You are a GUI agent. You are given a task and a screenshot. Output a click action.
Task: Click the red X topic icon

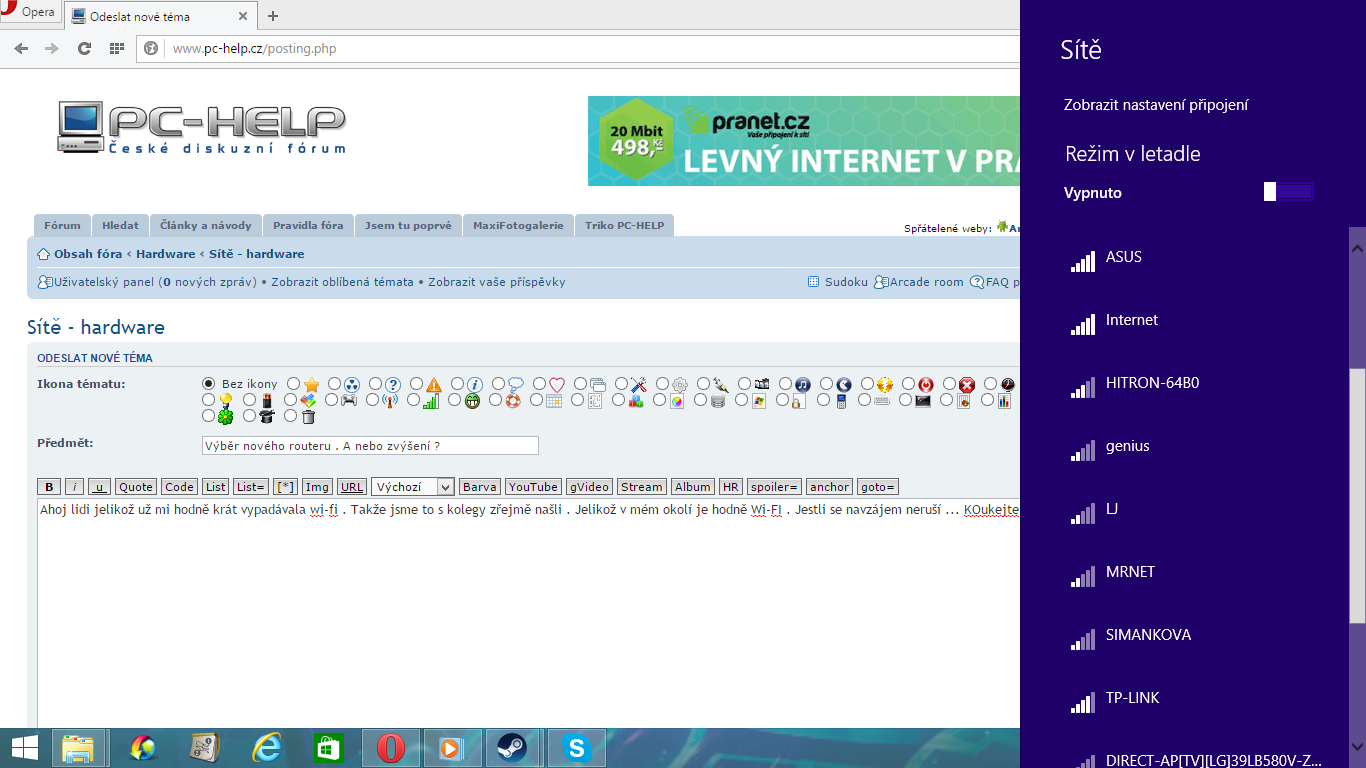967,384
